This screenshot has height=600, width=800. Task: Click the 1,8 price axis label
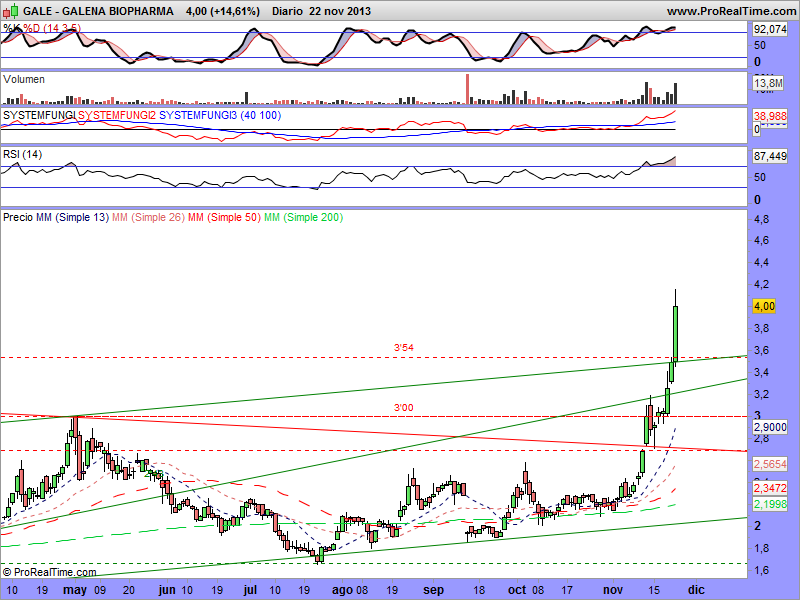pyautogui.click(x=761, y=548)
